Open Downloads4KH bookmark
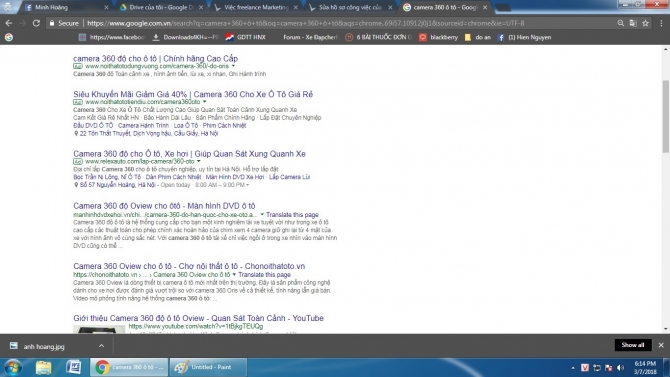This screenshot has width=670, height=377. (x=185, y=38)
